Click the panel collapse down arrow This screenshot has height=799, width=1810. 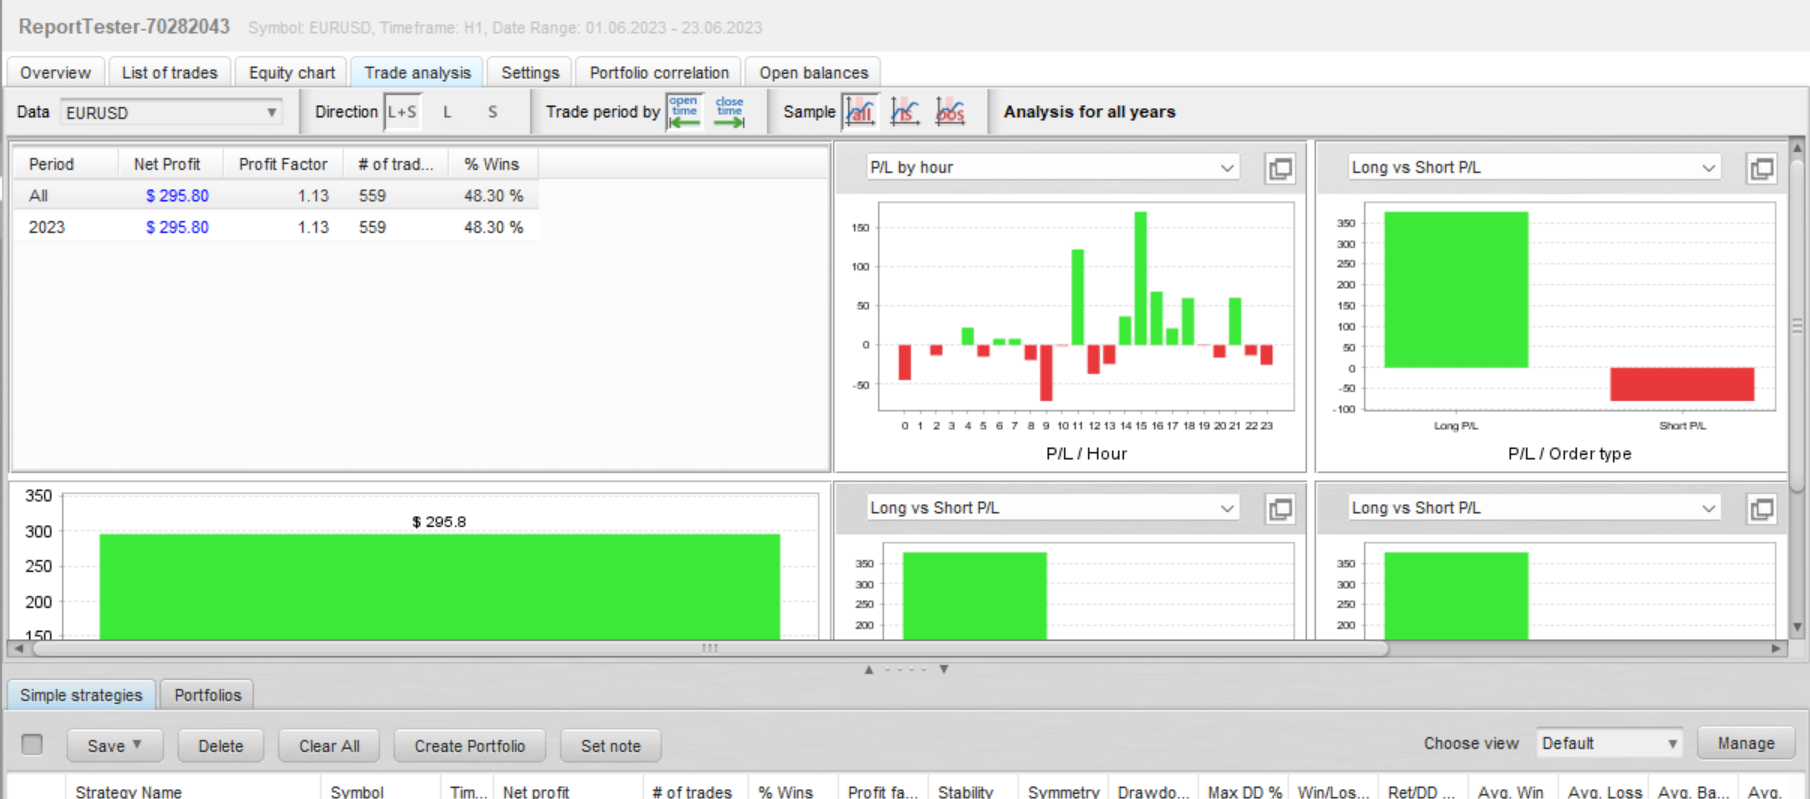[943, 670]
